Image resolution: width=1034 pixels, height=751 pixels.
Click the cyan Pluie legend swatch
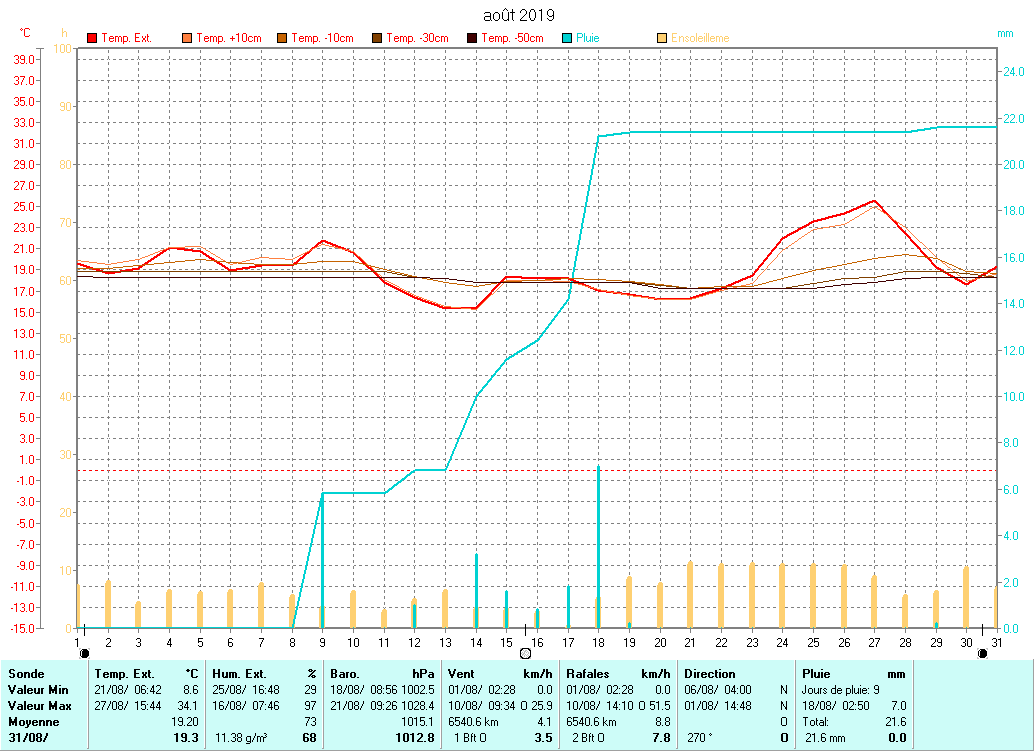567,38
